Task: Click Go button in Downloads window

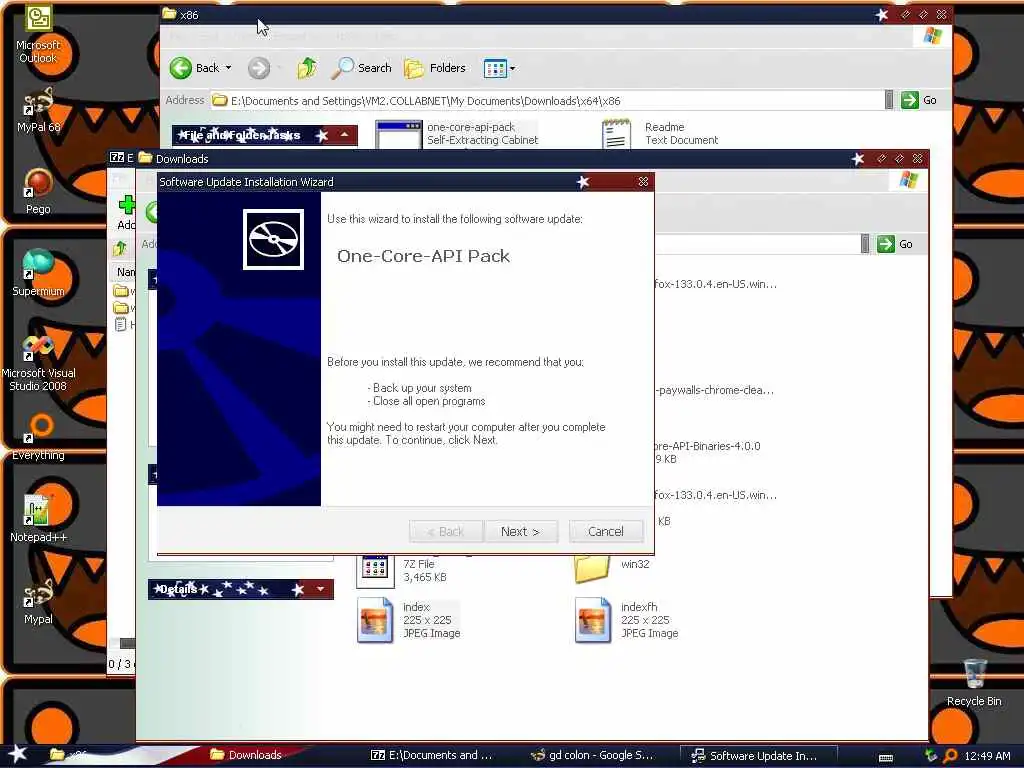Action: coord(895,244)
